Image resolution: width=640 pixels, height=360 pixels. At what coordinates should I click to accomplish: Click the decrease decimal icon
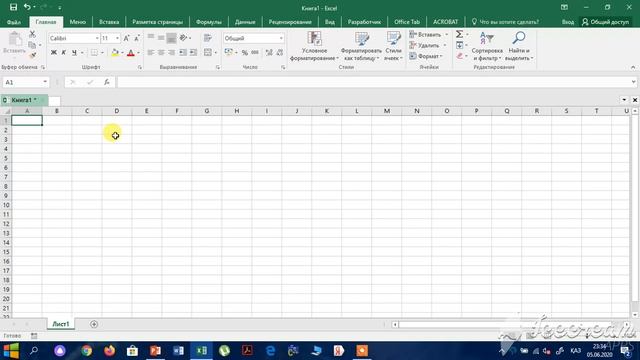coord(280,53)
